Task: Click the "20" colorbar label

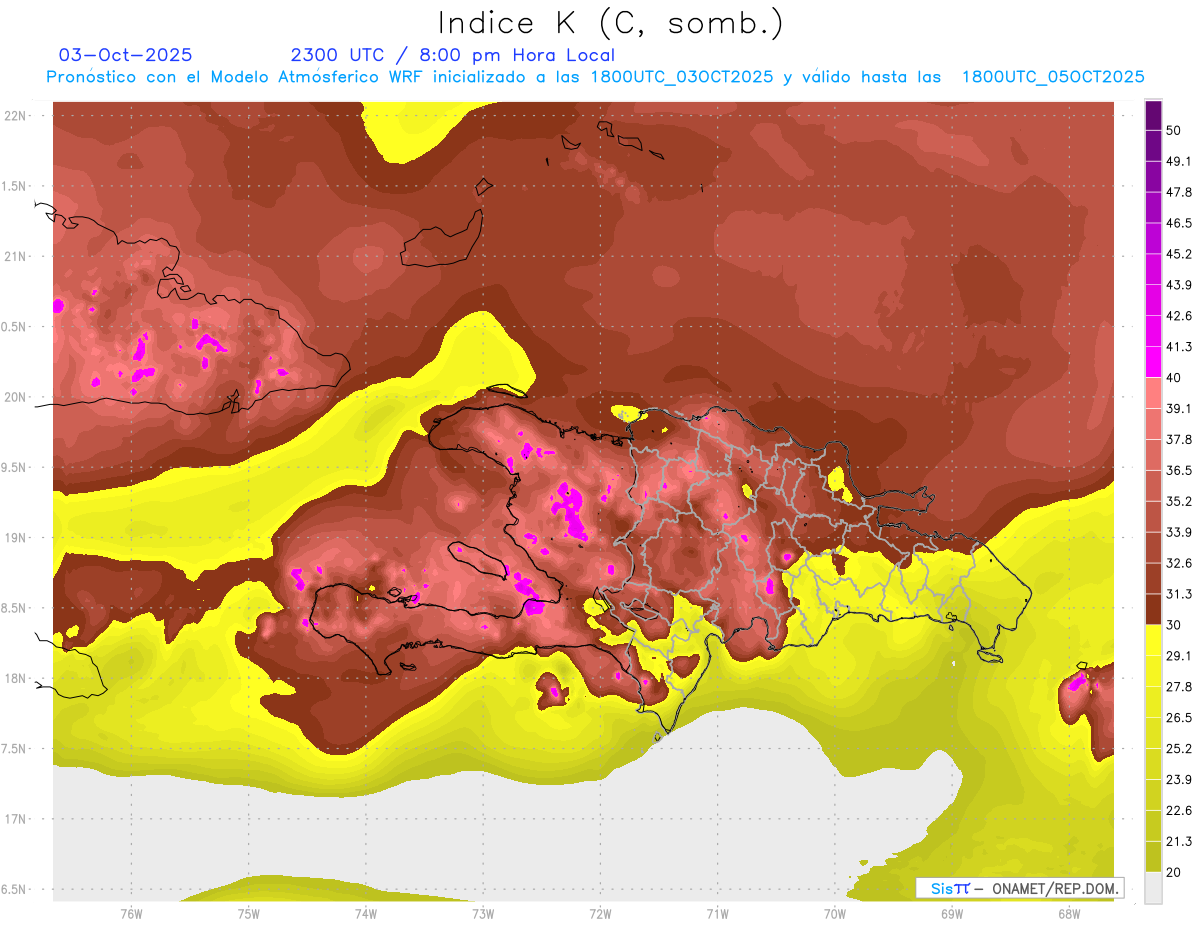Action: pyautogui.click(x=1175, y=872)
